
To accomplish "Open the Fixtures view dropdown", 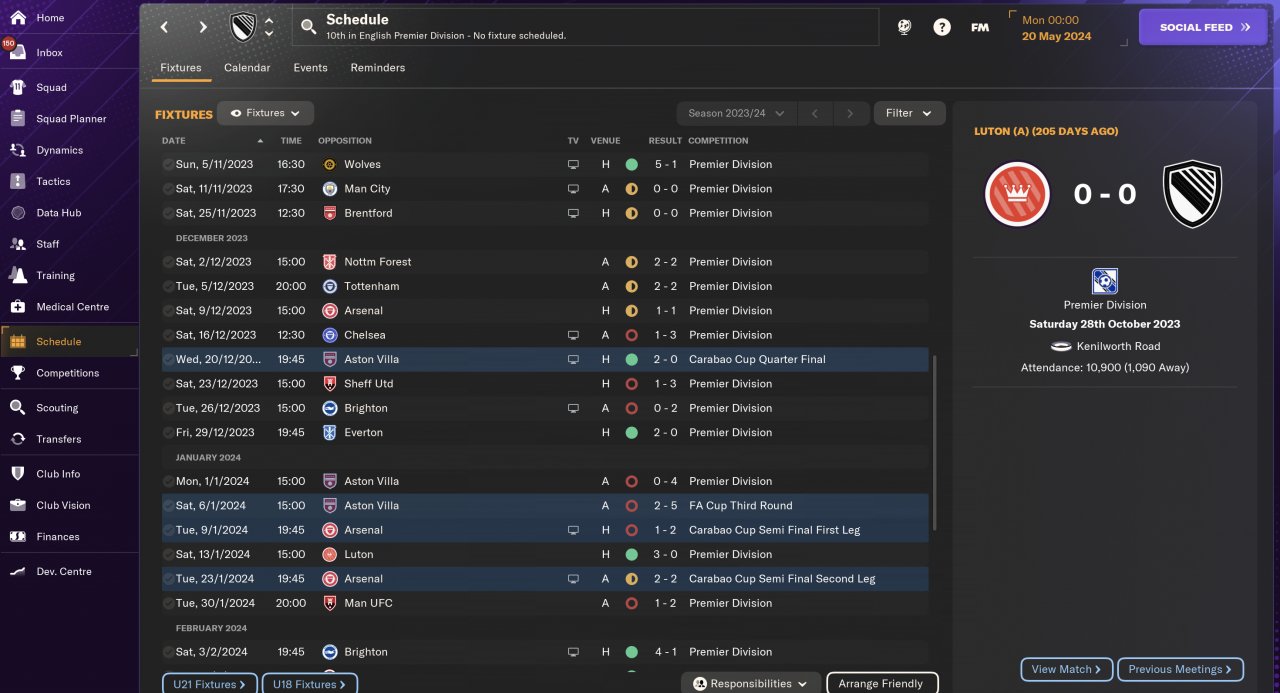I will coord(265,113).
